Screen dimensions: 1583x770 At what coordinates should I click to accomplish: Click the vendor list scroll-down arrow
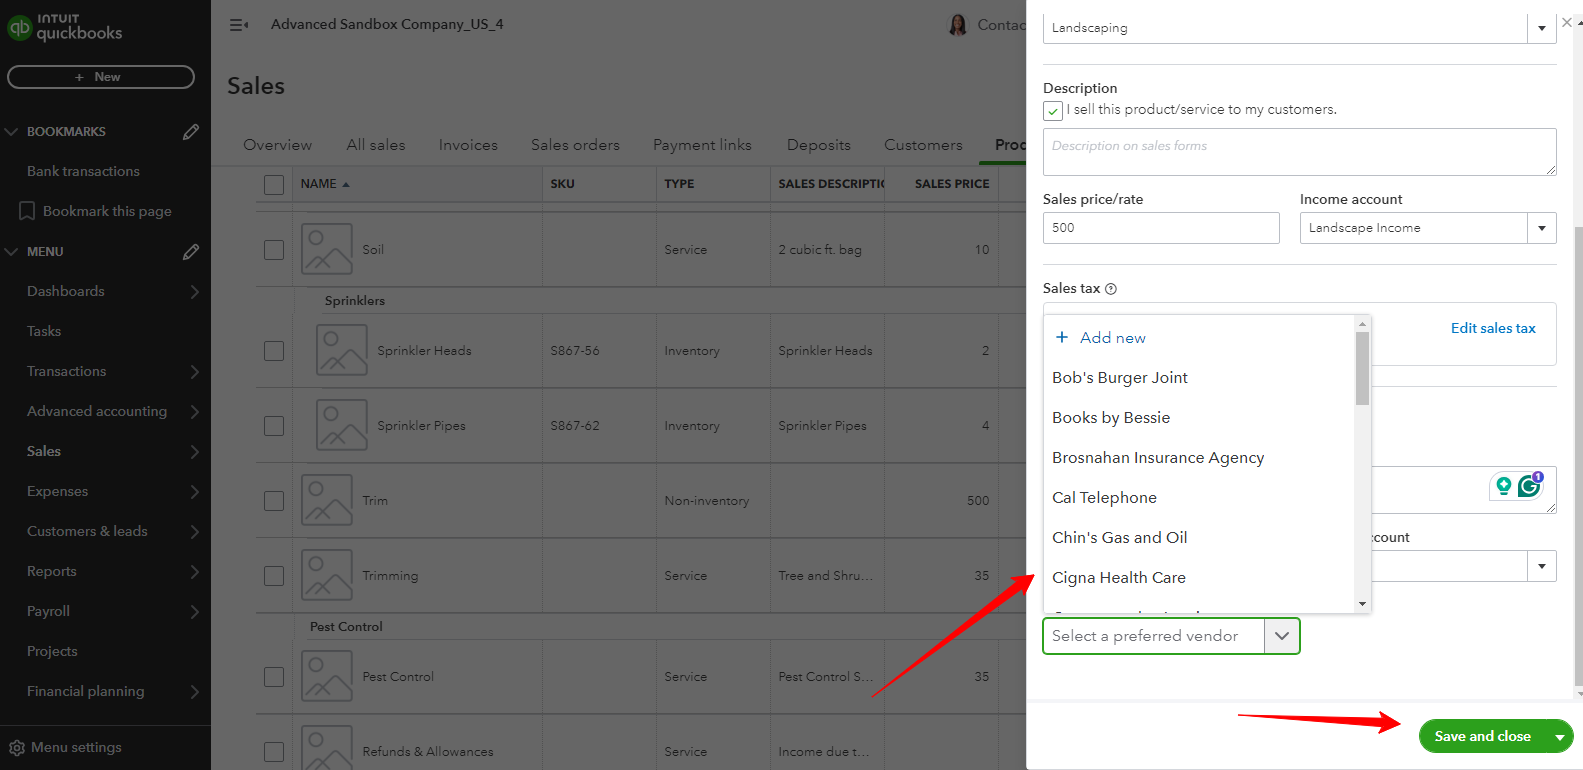(x=1362, y=604)
